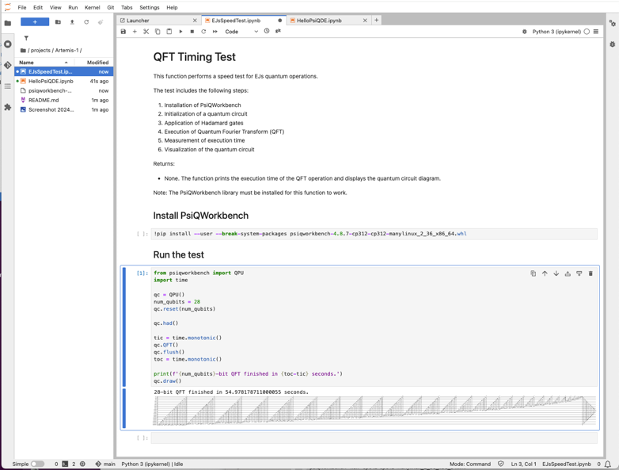Restart kernel and run all cells
The width and height of the screenshot is (620, 470).
click(215, 31)
